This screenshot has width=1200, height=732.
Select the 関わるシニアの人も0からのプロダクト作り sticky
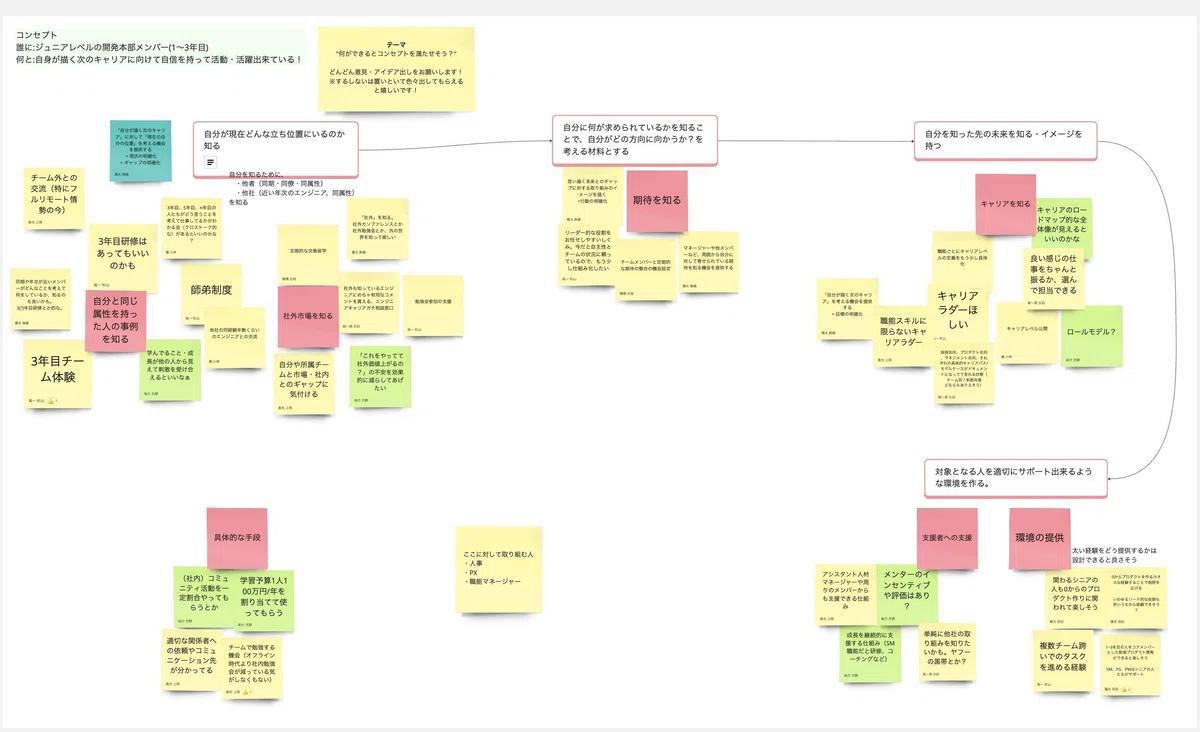[1074, 598]
